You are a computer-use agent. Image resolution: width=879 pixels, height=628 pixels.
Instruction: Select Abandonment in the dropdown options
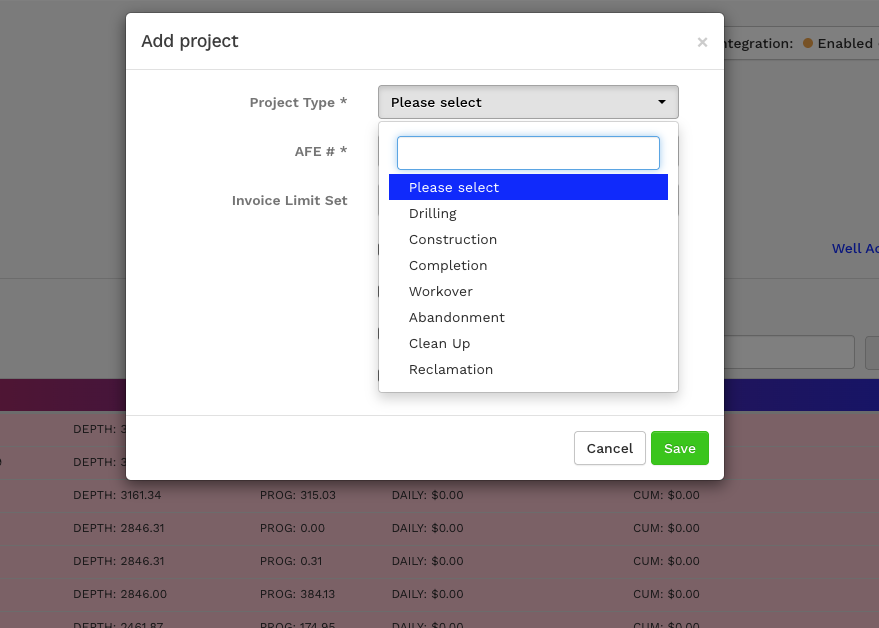457,317
